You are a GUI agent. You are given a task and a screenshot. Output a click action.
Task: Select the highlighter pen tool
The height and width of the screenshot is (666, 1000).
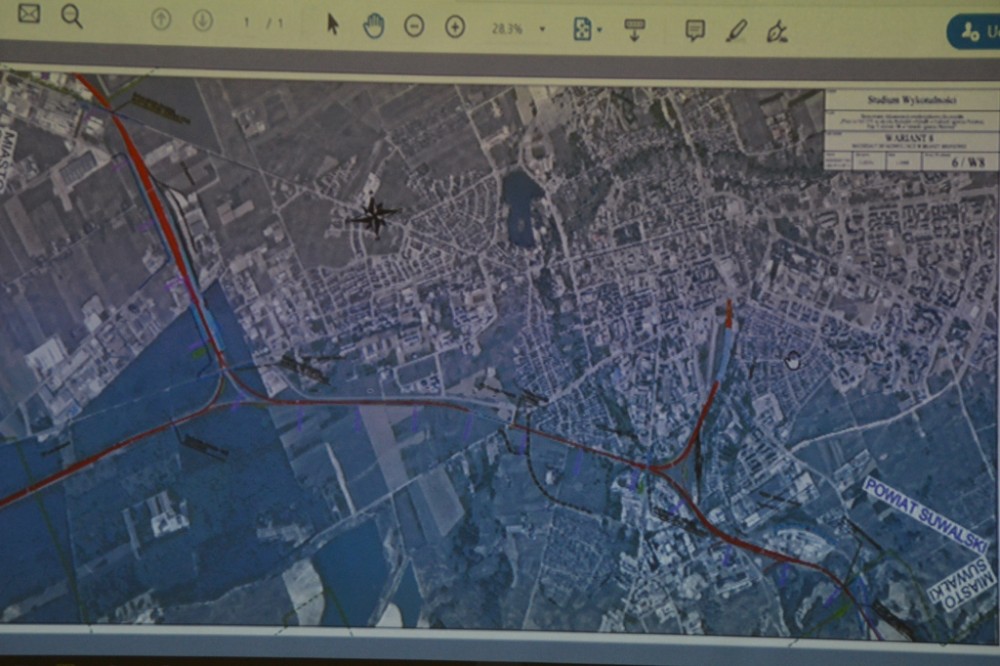coord(736,31)
